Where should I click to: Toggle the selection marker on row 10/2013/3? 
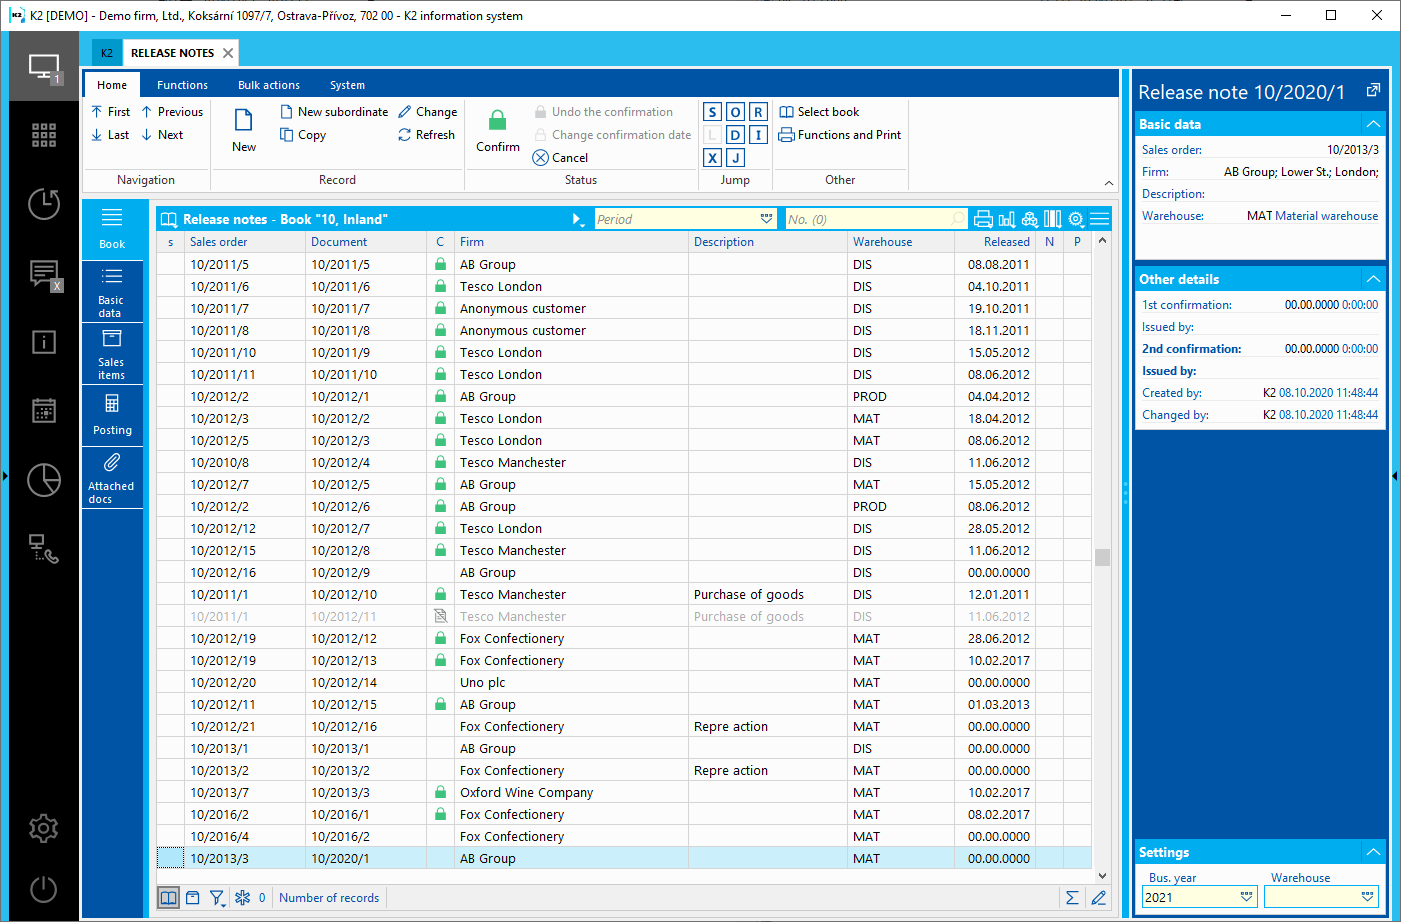tap(170, 858)
